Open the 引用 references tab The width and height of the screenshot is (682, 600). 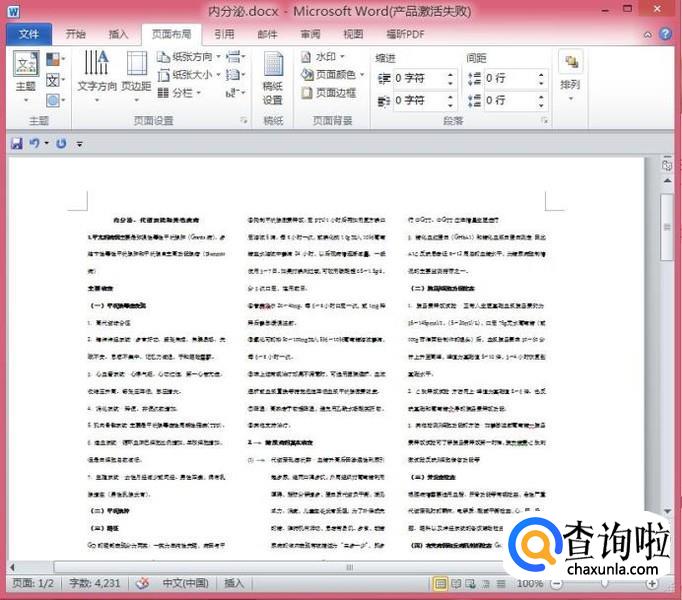coord(224,34)
